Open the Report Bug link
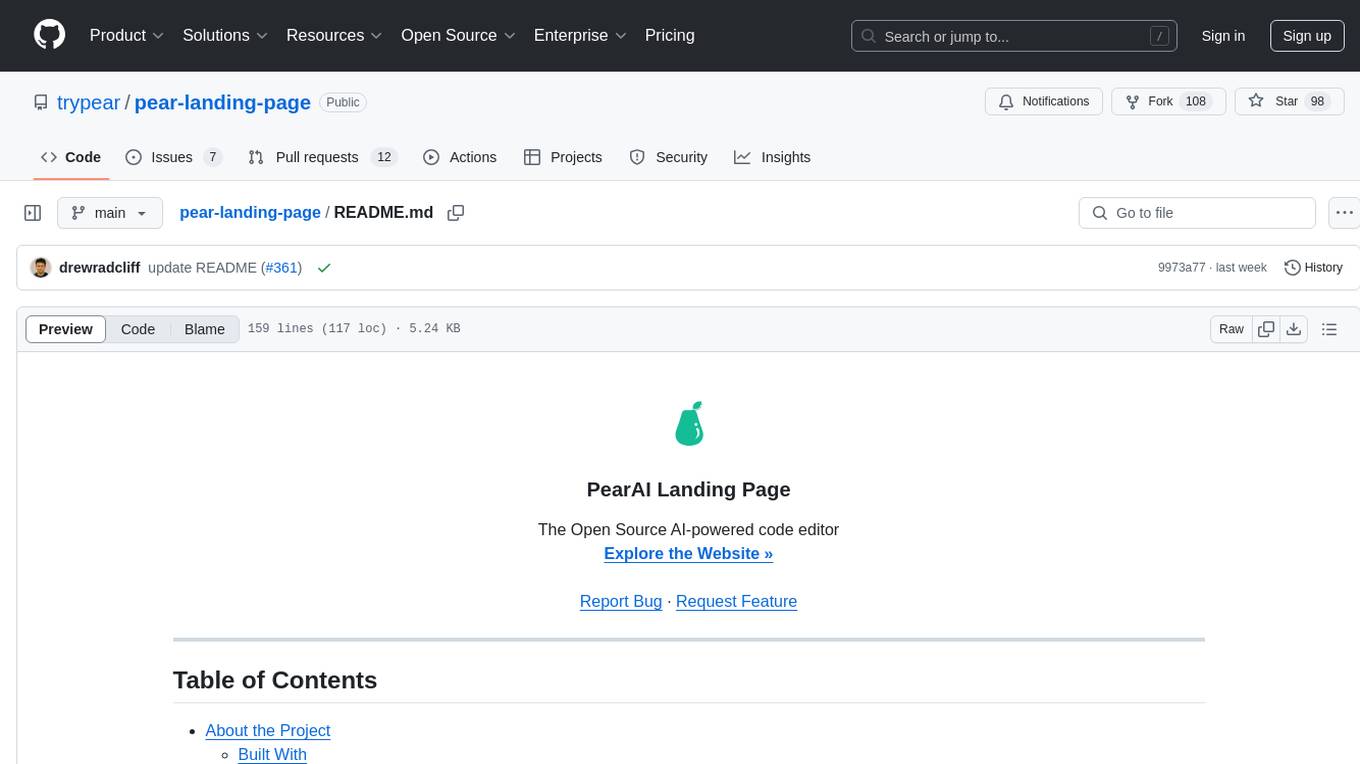1360x764 pixels. [621, 601]
